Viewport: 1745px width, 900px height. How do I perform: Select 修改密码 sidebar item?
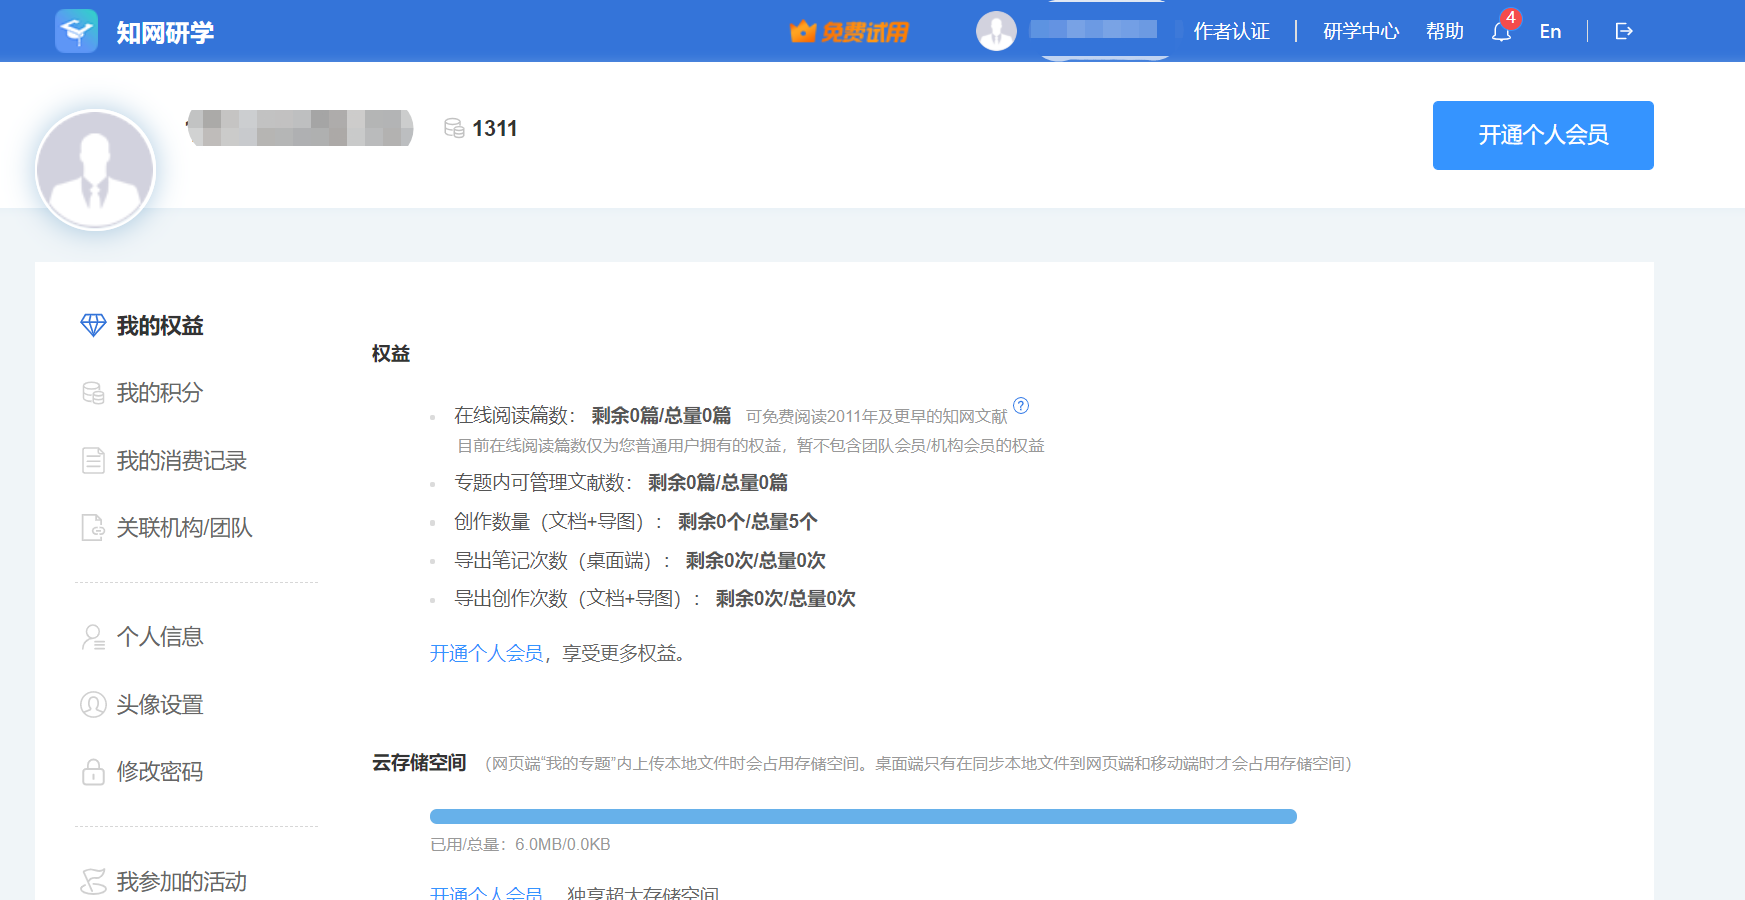click(x=159, y=772)
